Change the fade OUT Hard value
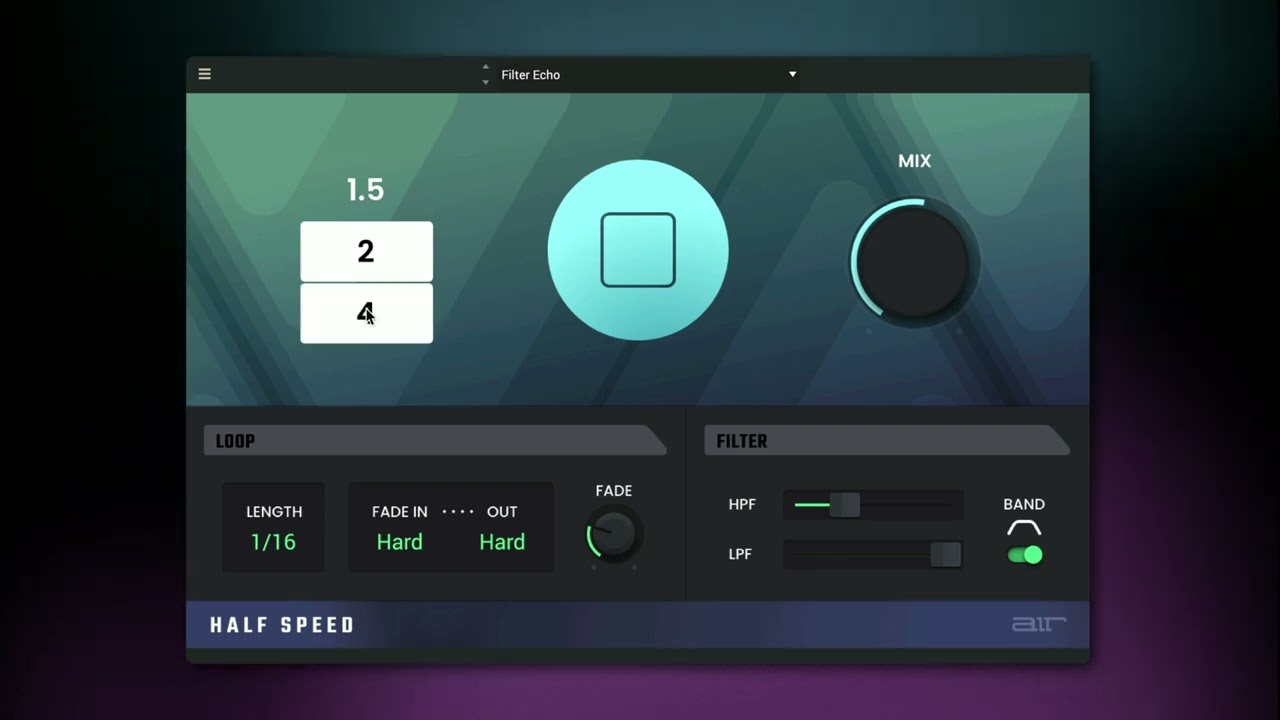The image size is (1280, 720). pos(502,542)
